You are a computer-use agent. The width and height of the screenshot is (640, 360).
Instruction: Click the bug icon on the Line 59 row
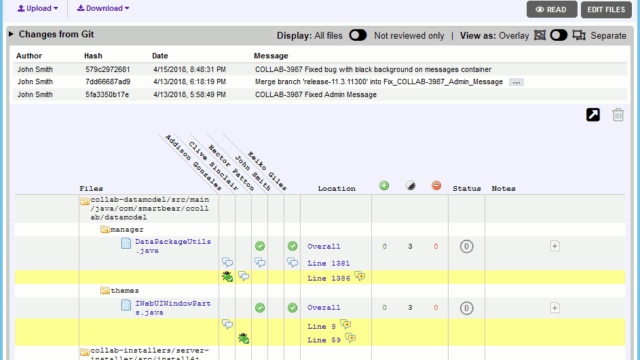(244, 338)
